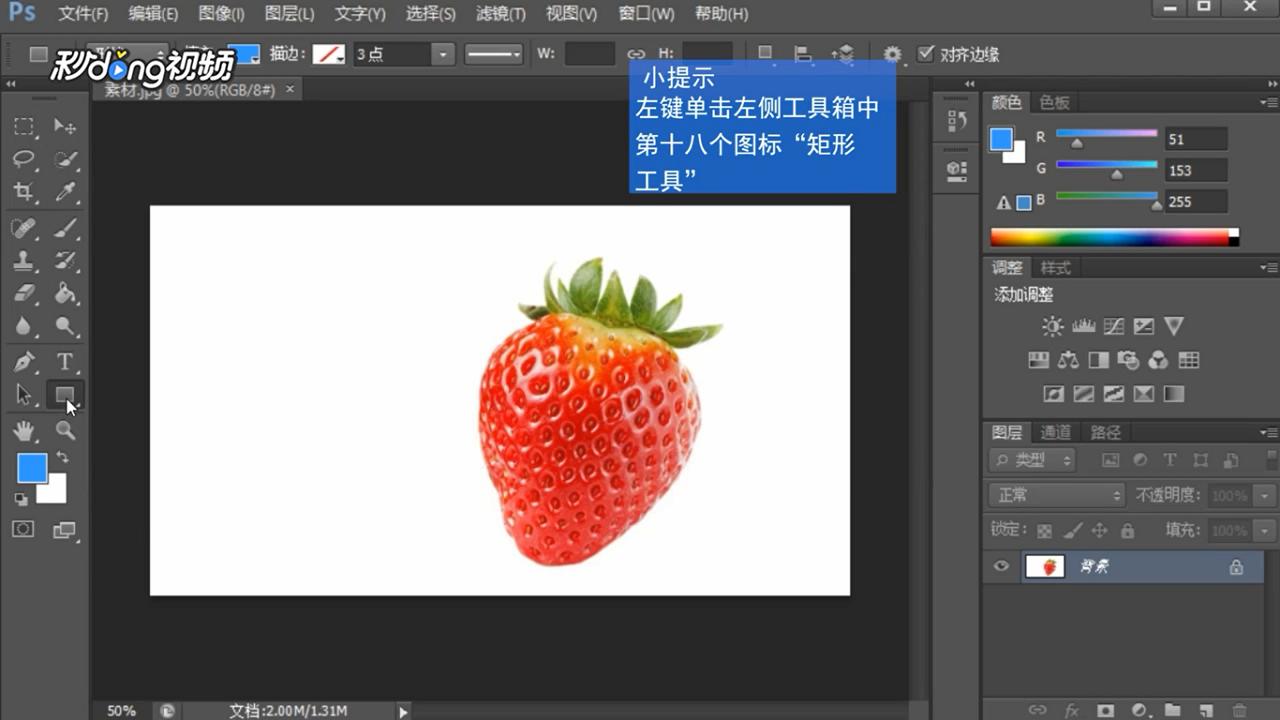Viewport: 1280px width, 720px height.
Task: Select the Hand tool
Action: [x=24, y=431]
